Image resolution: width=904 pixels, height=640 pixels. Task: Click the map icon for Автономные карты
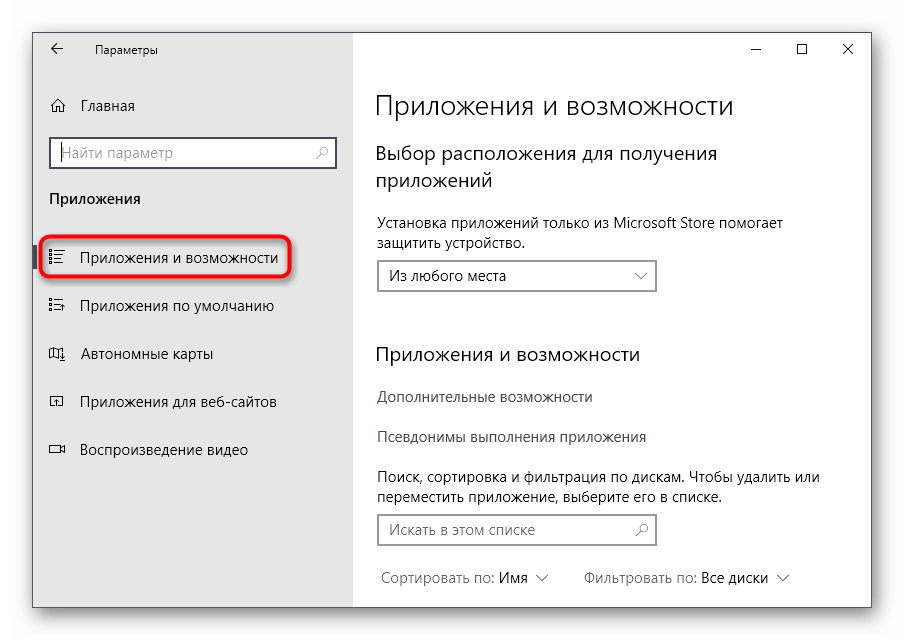pyautogui.click(x=57, y=354)
